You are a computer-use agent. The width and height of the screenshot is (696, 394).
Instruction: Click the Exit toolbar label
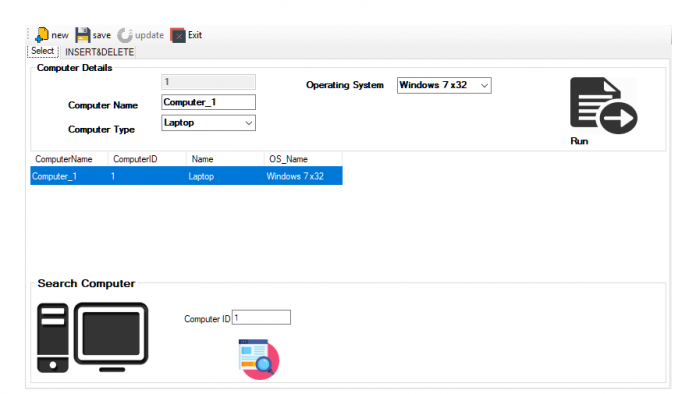point(195,35)
